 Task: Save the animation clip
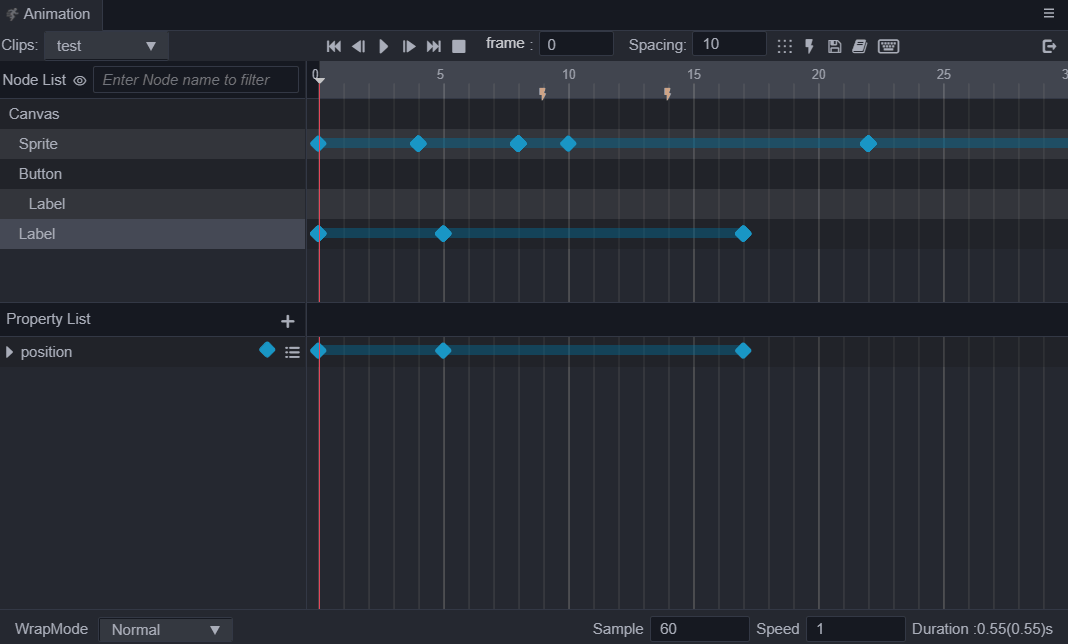(x=834, y=46)
